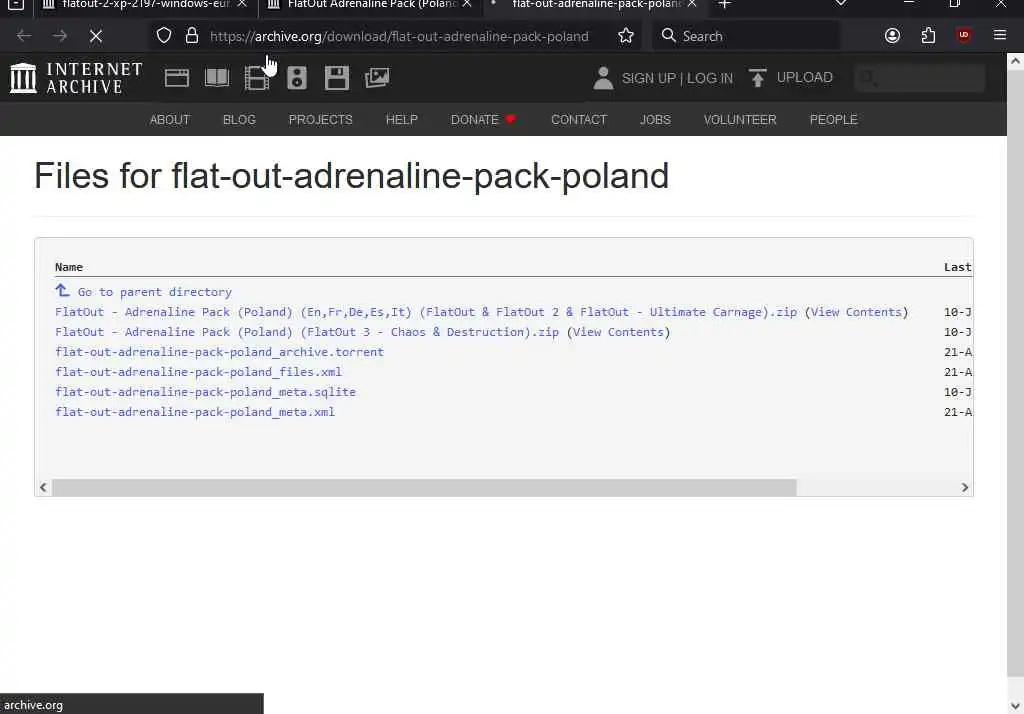Open flat-out-adrenaline-pack-poland_meta.xml

[x=195, y=412]
